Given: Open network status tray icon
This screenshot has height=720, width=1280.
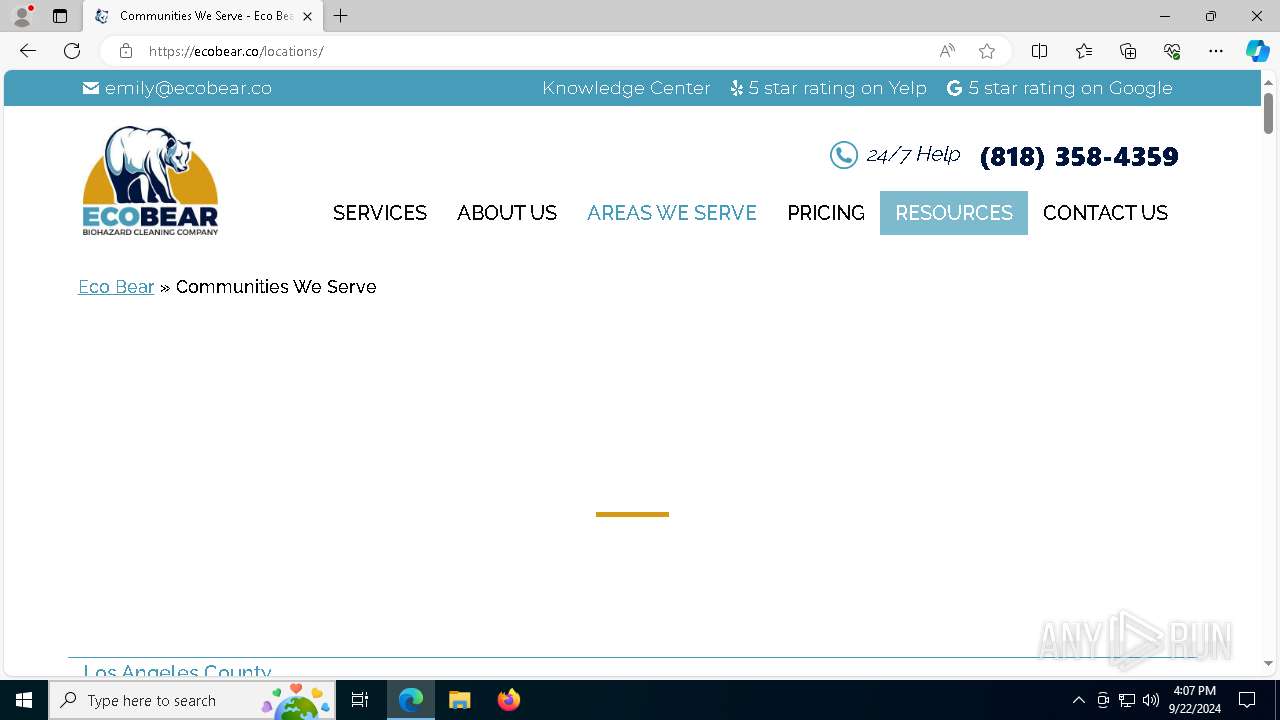Looking at the screenshot, I should pos(1127,700).
